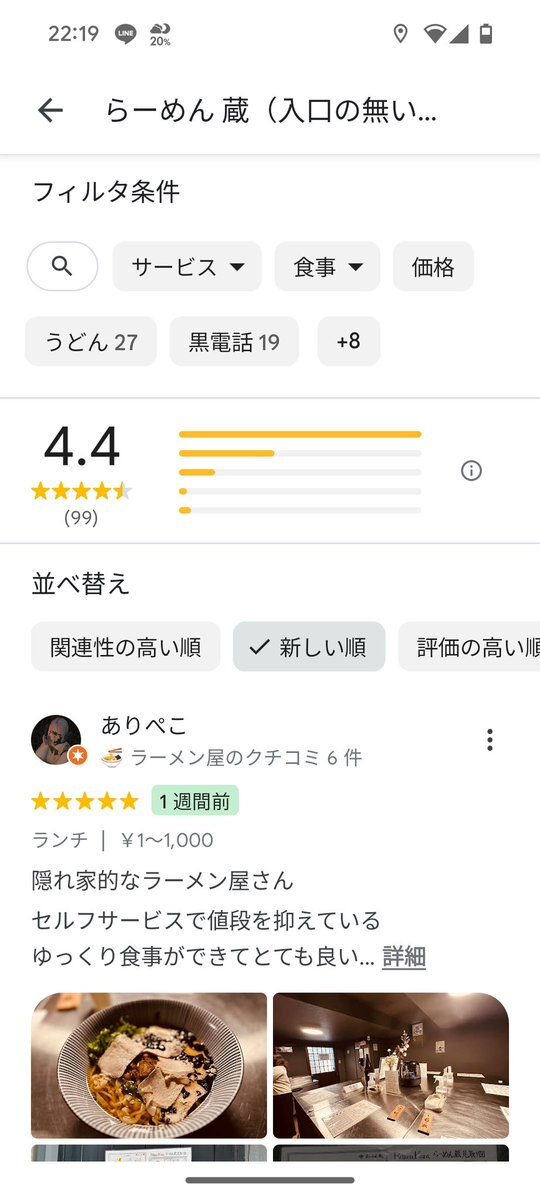Open the ramen bowl photo thumbnail
Screen dimensions: 540x1199
pos(149,1065)
